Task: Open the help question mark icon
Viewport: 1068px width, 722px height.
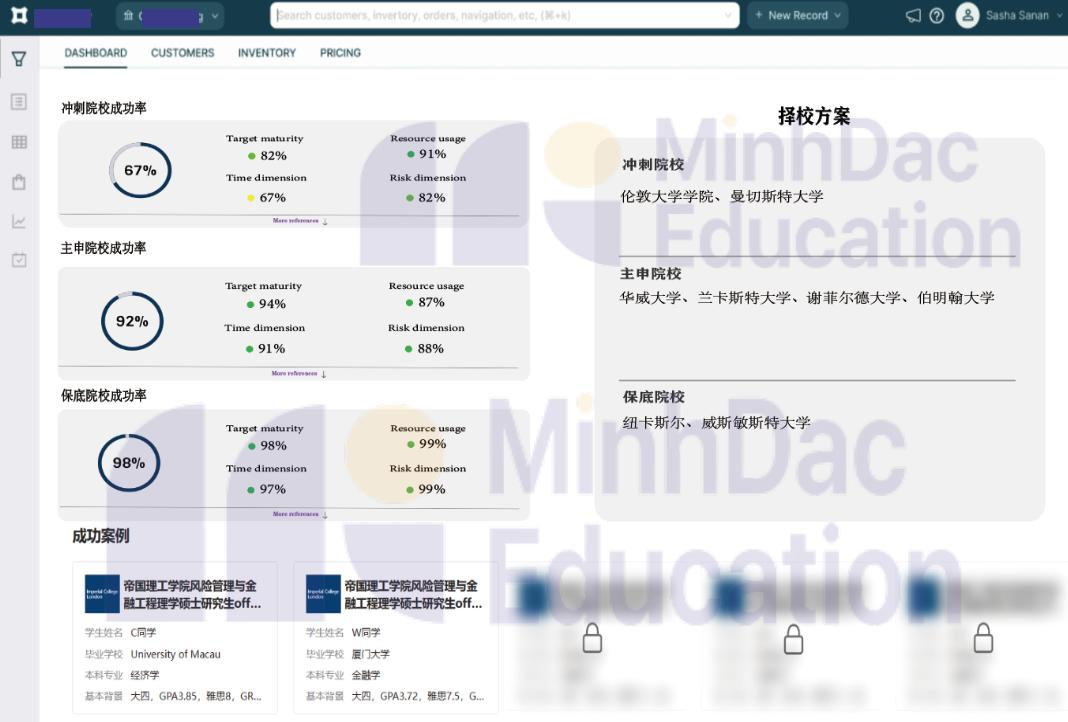Action: point(937,15)
